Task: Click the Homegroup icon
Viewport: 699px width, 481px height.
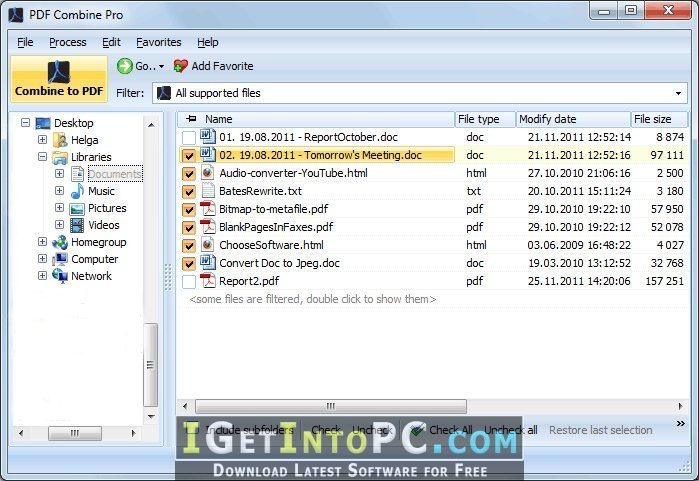Action: coord(60,242)
